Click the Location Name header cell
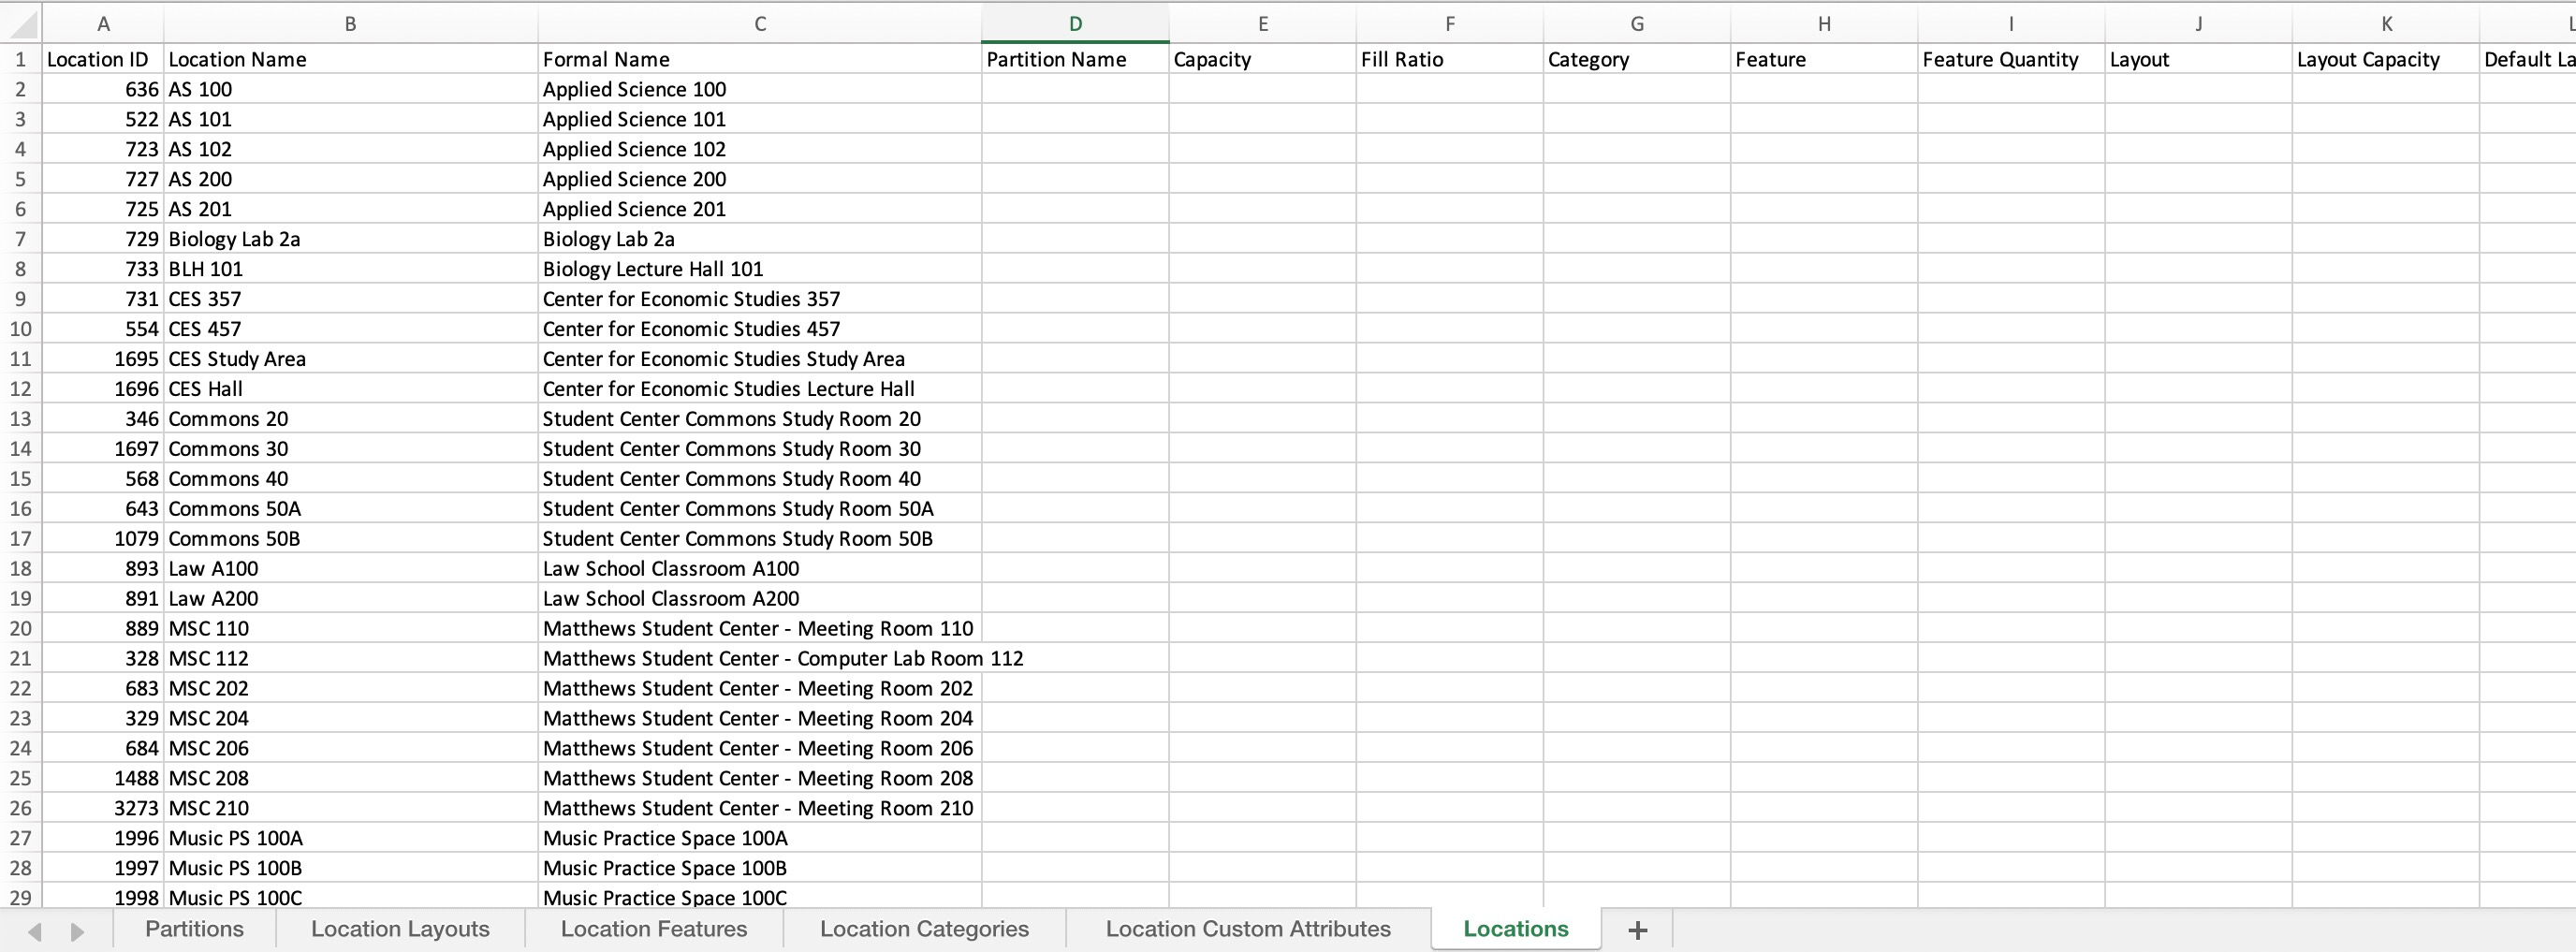The width and height of the screenshot is (2576, 952). (x=351, y=59)
